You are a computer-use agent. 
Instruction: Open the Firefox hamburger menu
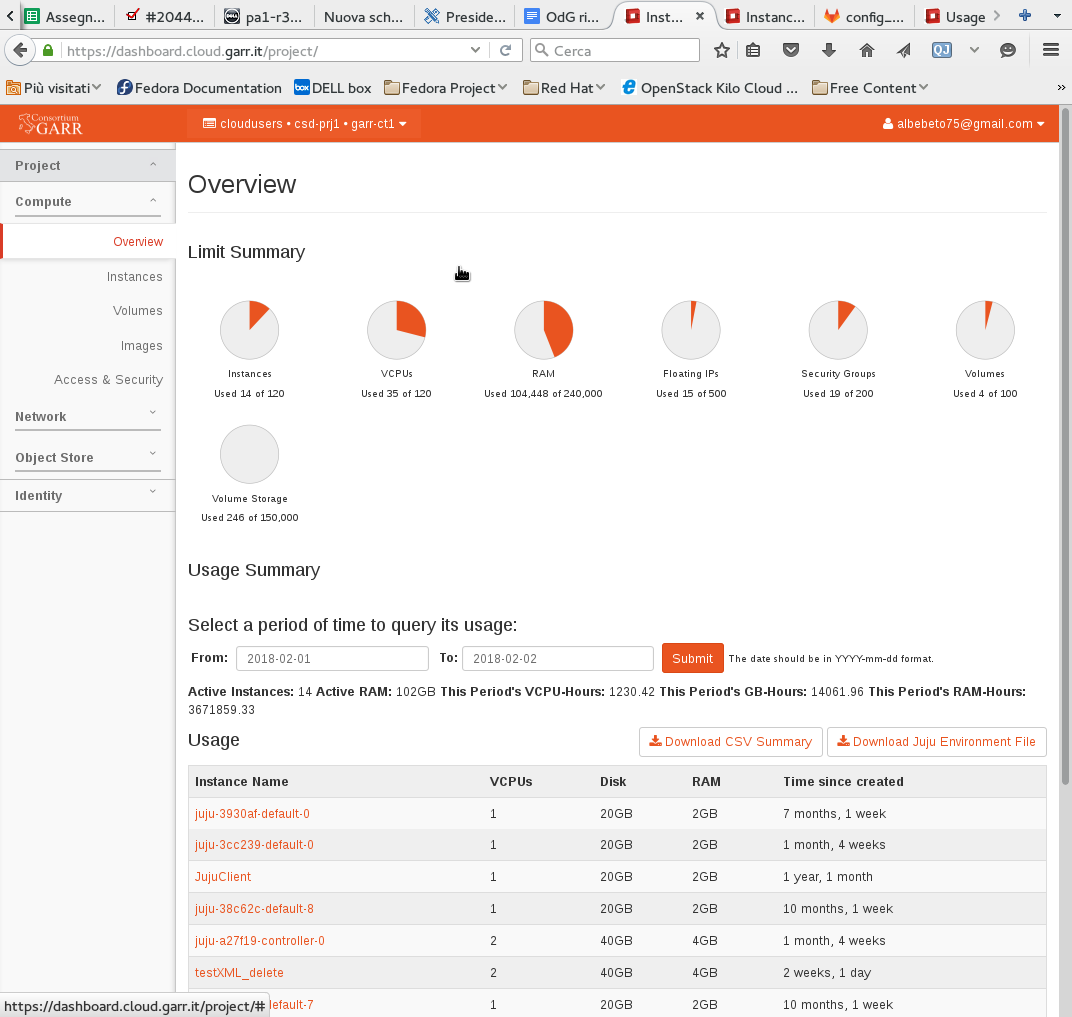(x=1050, y=50)
